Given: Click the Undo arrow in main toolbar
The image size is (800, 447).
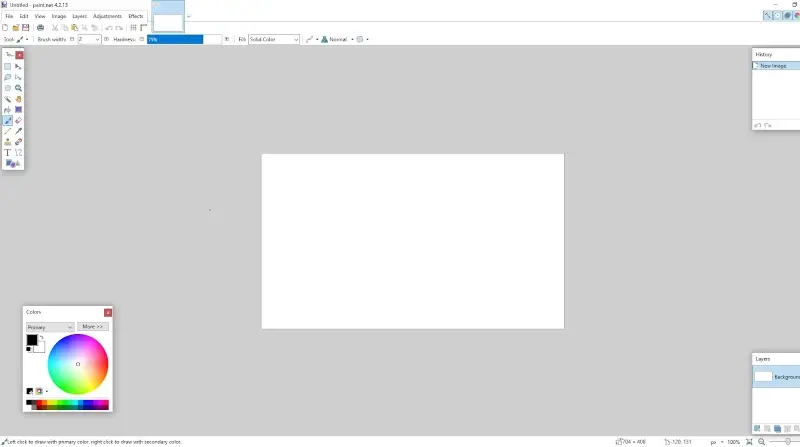Looking at the screenshot, I should (x=109, y=28).
